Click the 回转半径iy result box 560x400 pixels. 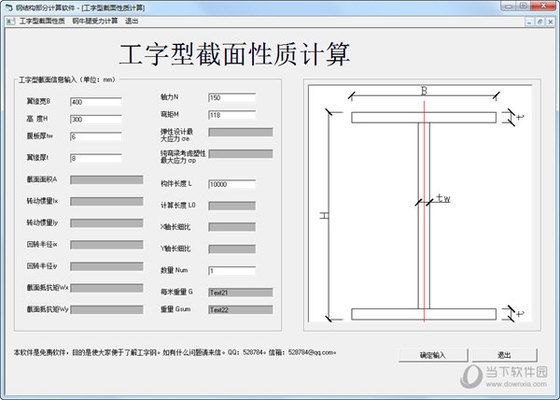pyautogui.click(x=107, y=266)
